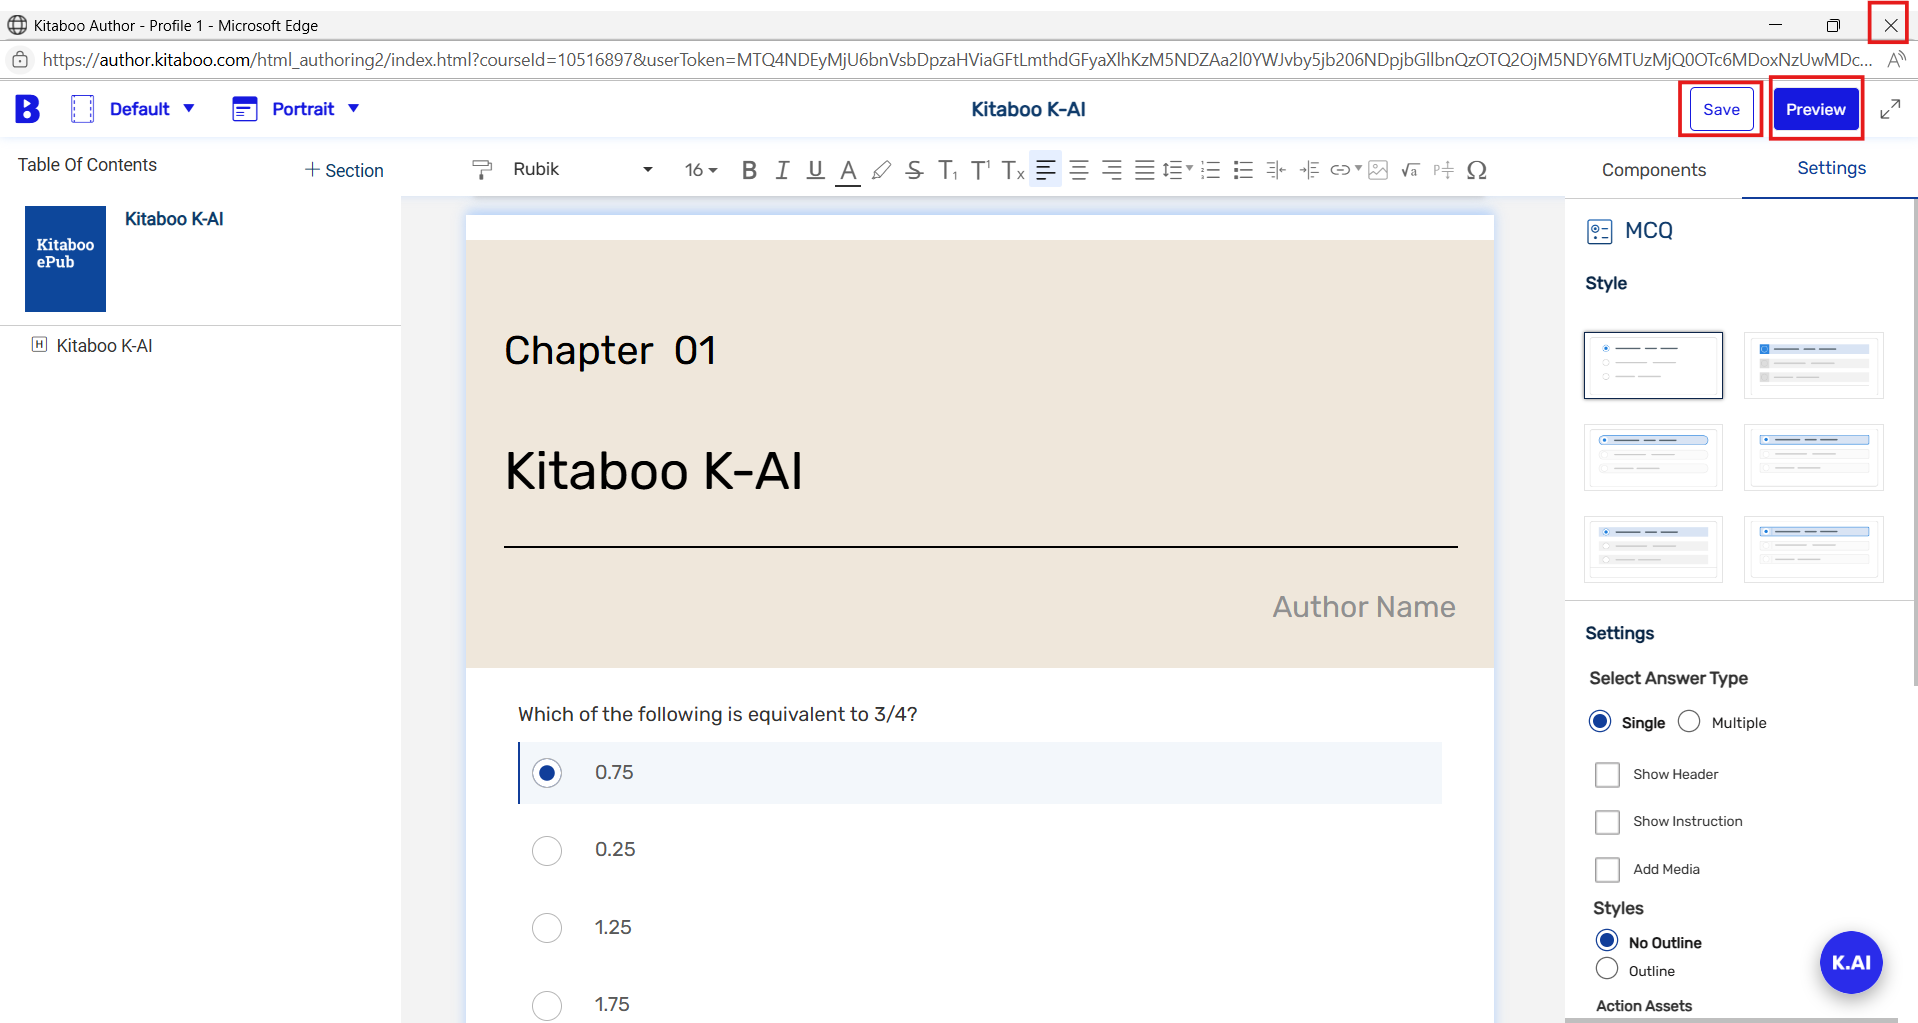Align text right

click(x=1112, y=170)
